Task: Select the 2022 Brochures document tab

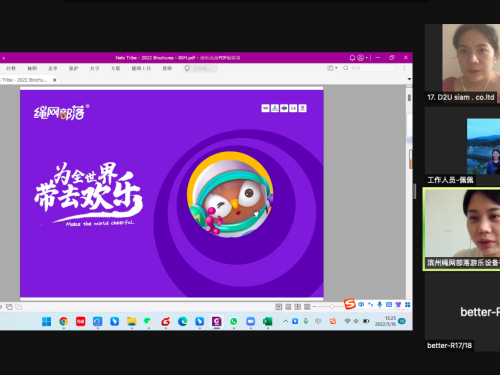Action: click(x=25, y=80)
